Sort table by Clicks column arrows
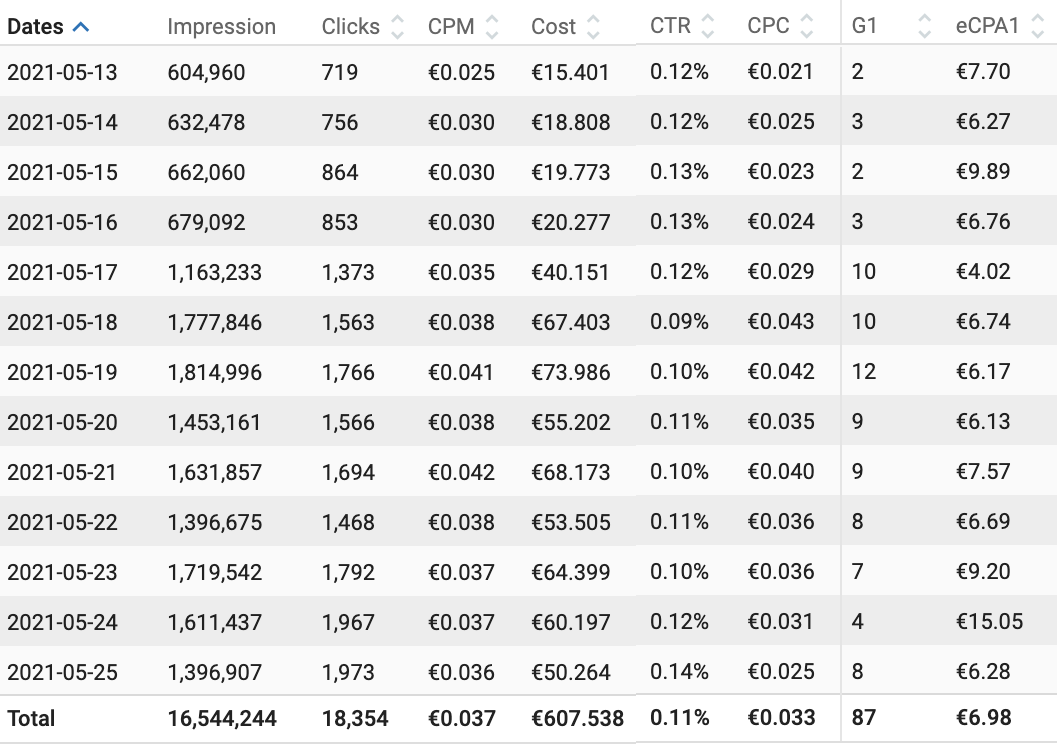 tap(397, 27)
